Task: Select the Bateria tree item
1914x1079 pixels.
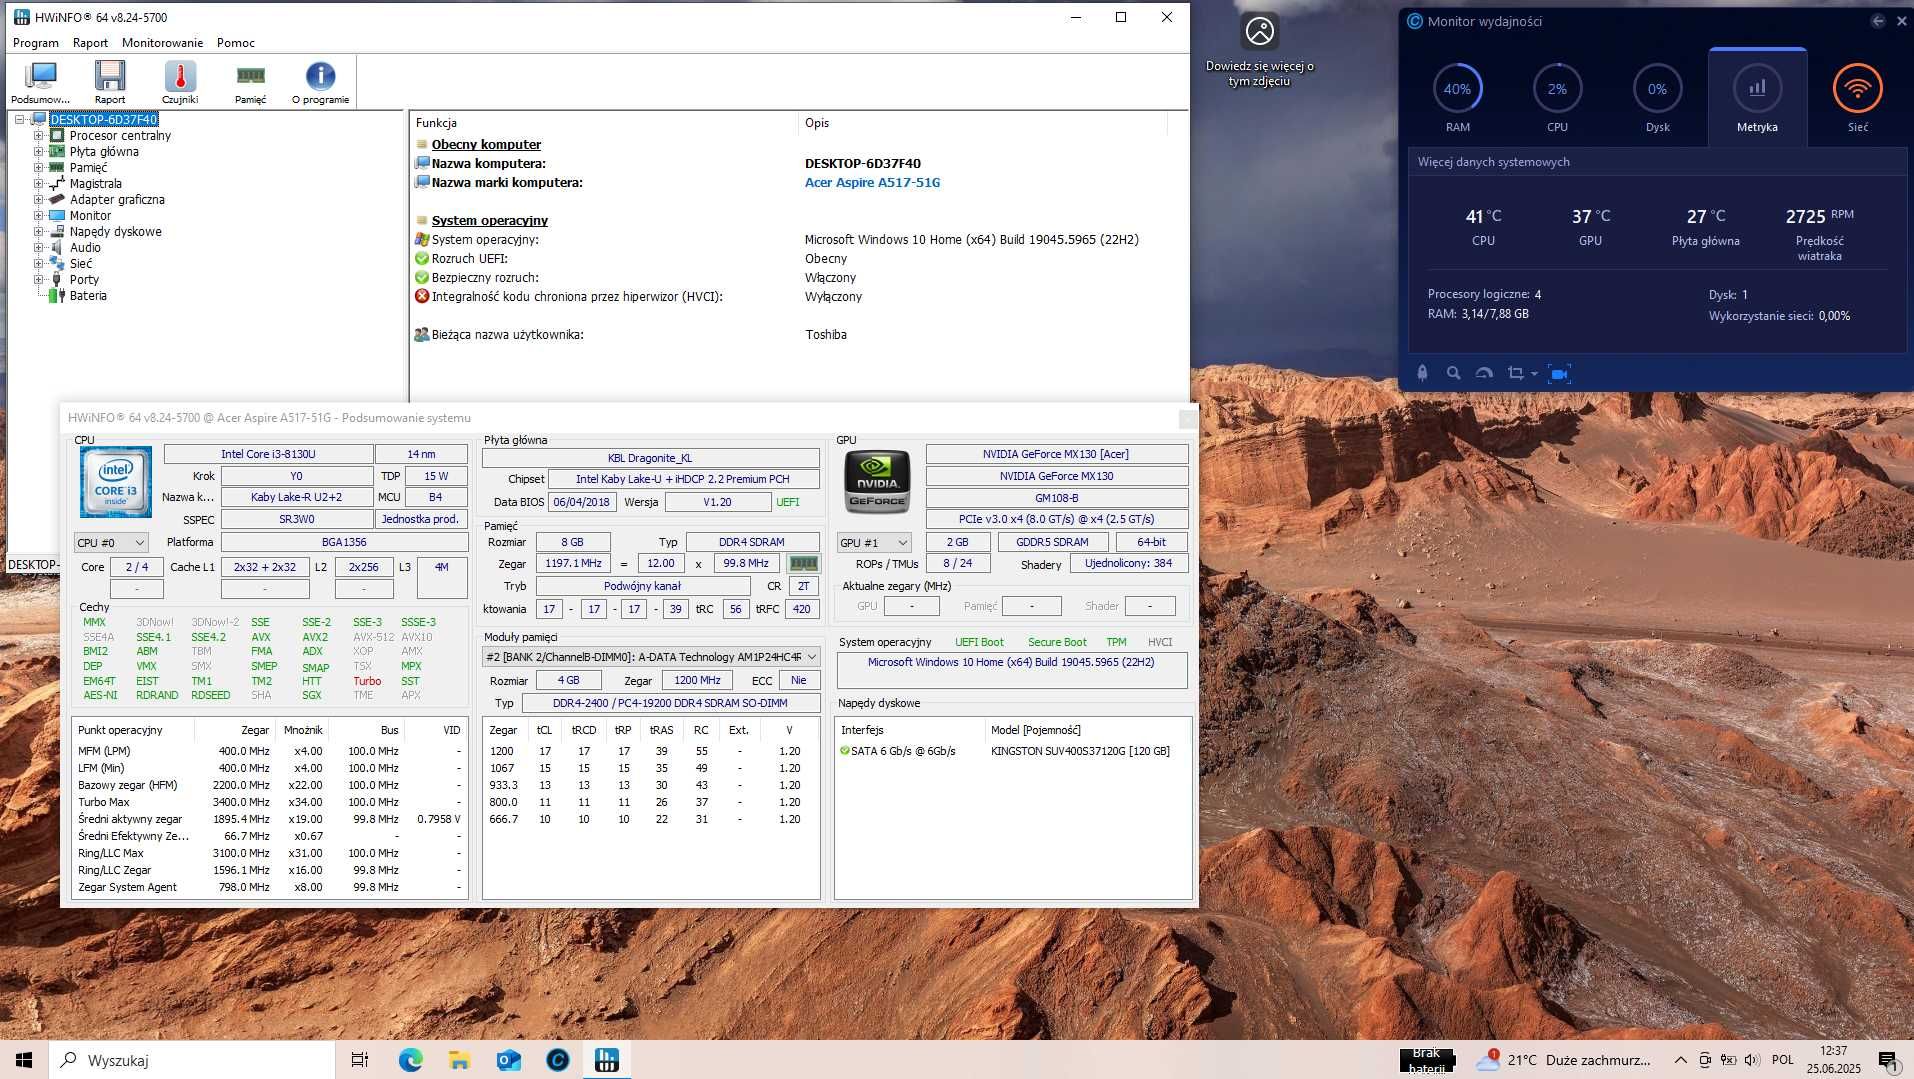Action: pos(88,295)
